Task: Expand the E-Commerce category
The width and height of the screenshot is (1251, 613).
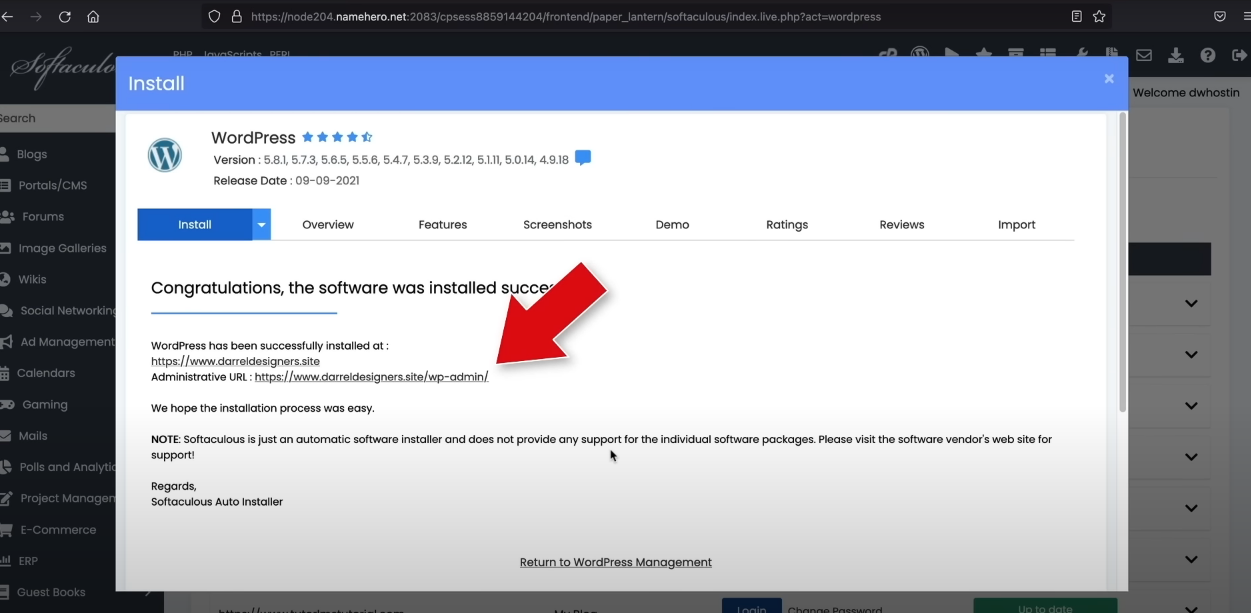Action: (57, 530)
